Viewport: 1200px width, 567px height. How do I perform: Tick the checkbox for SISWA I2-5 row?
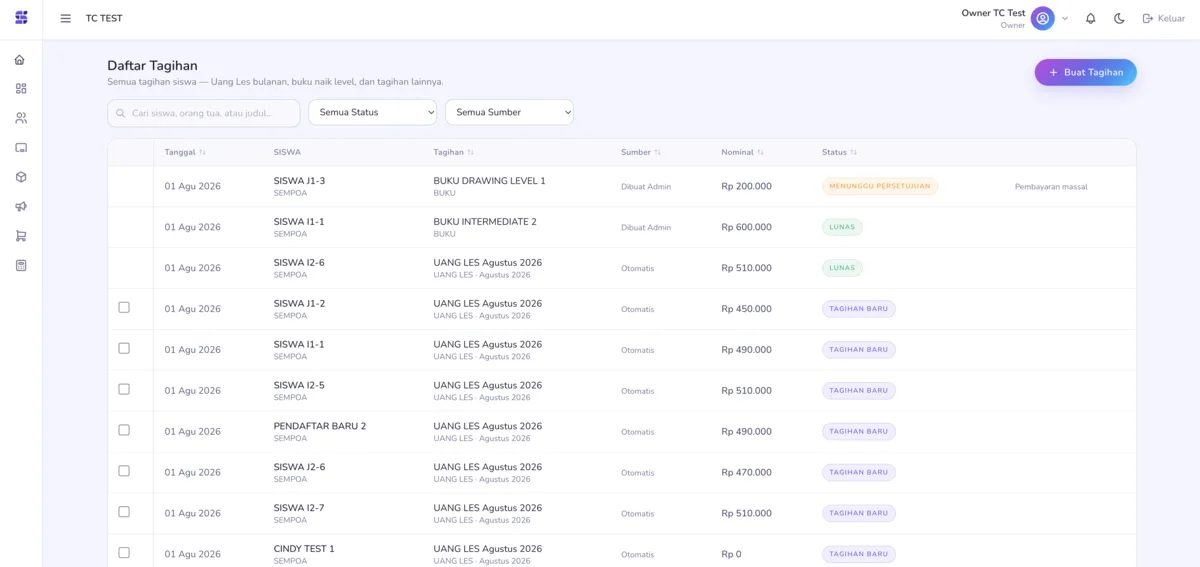click(124, 389)
